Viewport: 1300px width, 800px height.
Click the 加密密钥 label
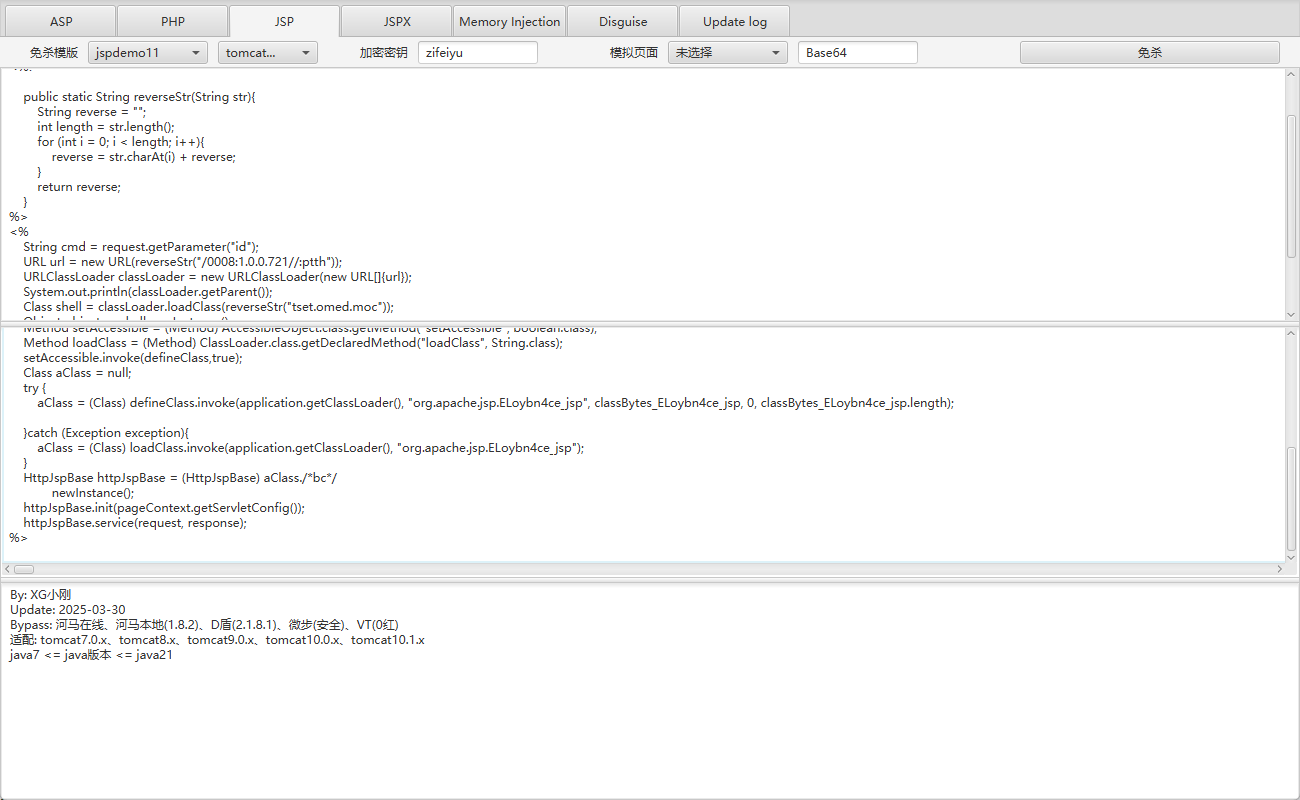383,53
